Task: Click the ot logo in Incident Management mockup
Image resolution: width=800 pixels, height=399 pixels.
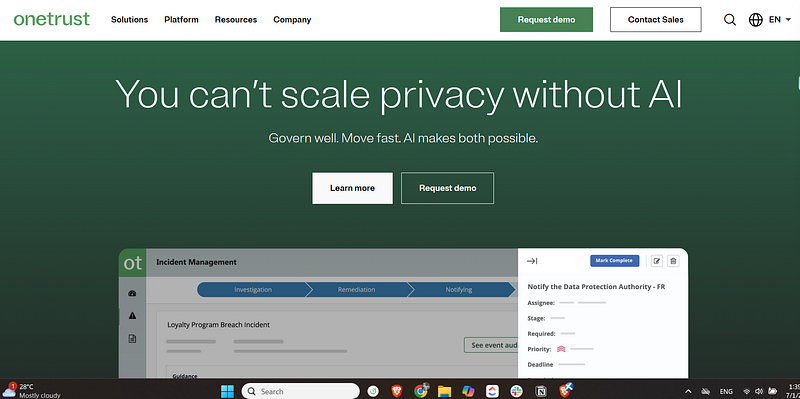Action: coord(133,262)
